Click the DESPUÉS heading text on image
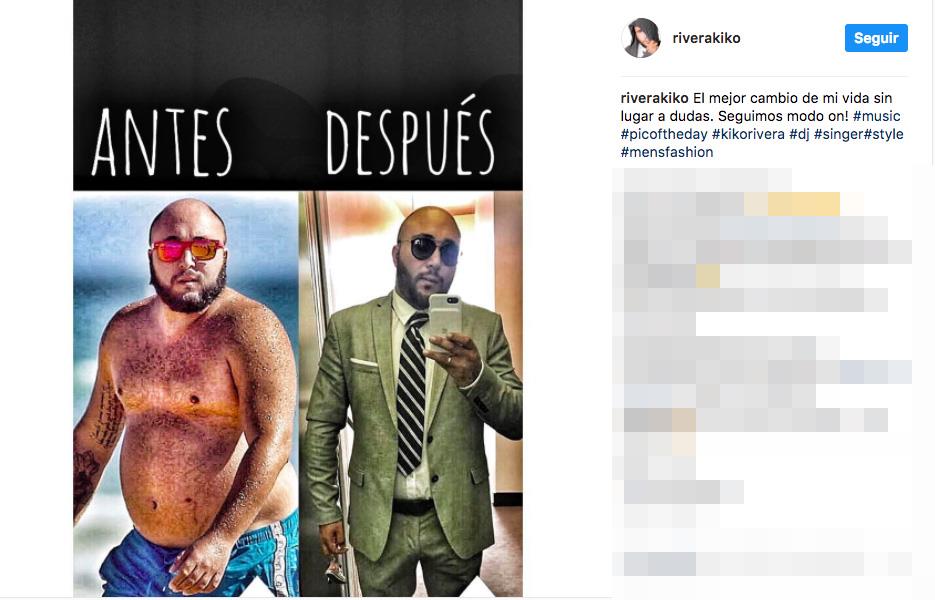 pos(410,136)
